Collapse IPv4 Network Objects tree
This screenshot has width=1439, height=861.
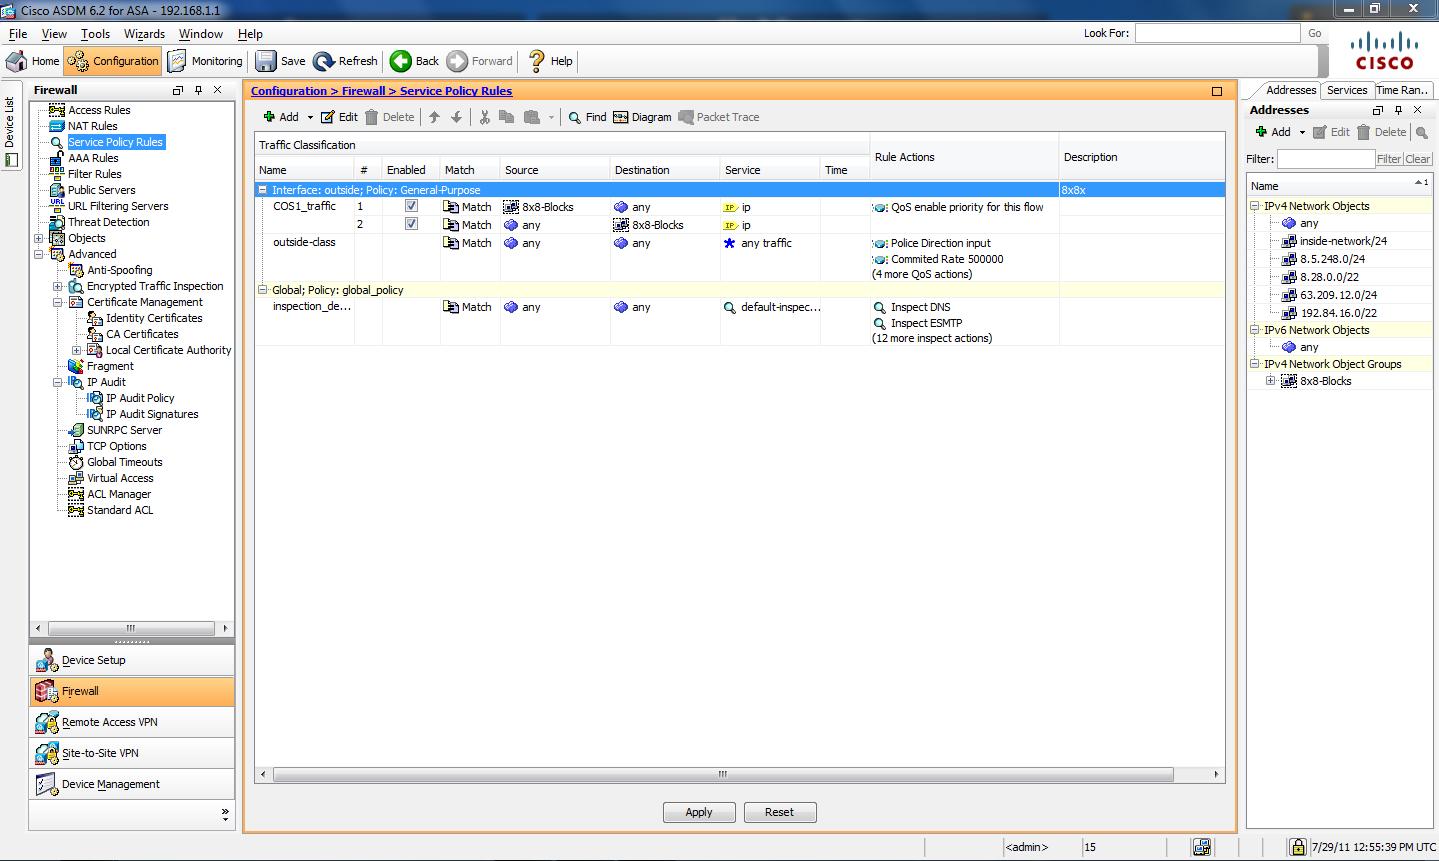(1255, 206)
